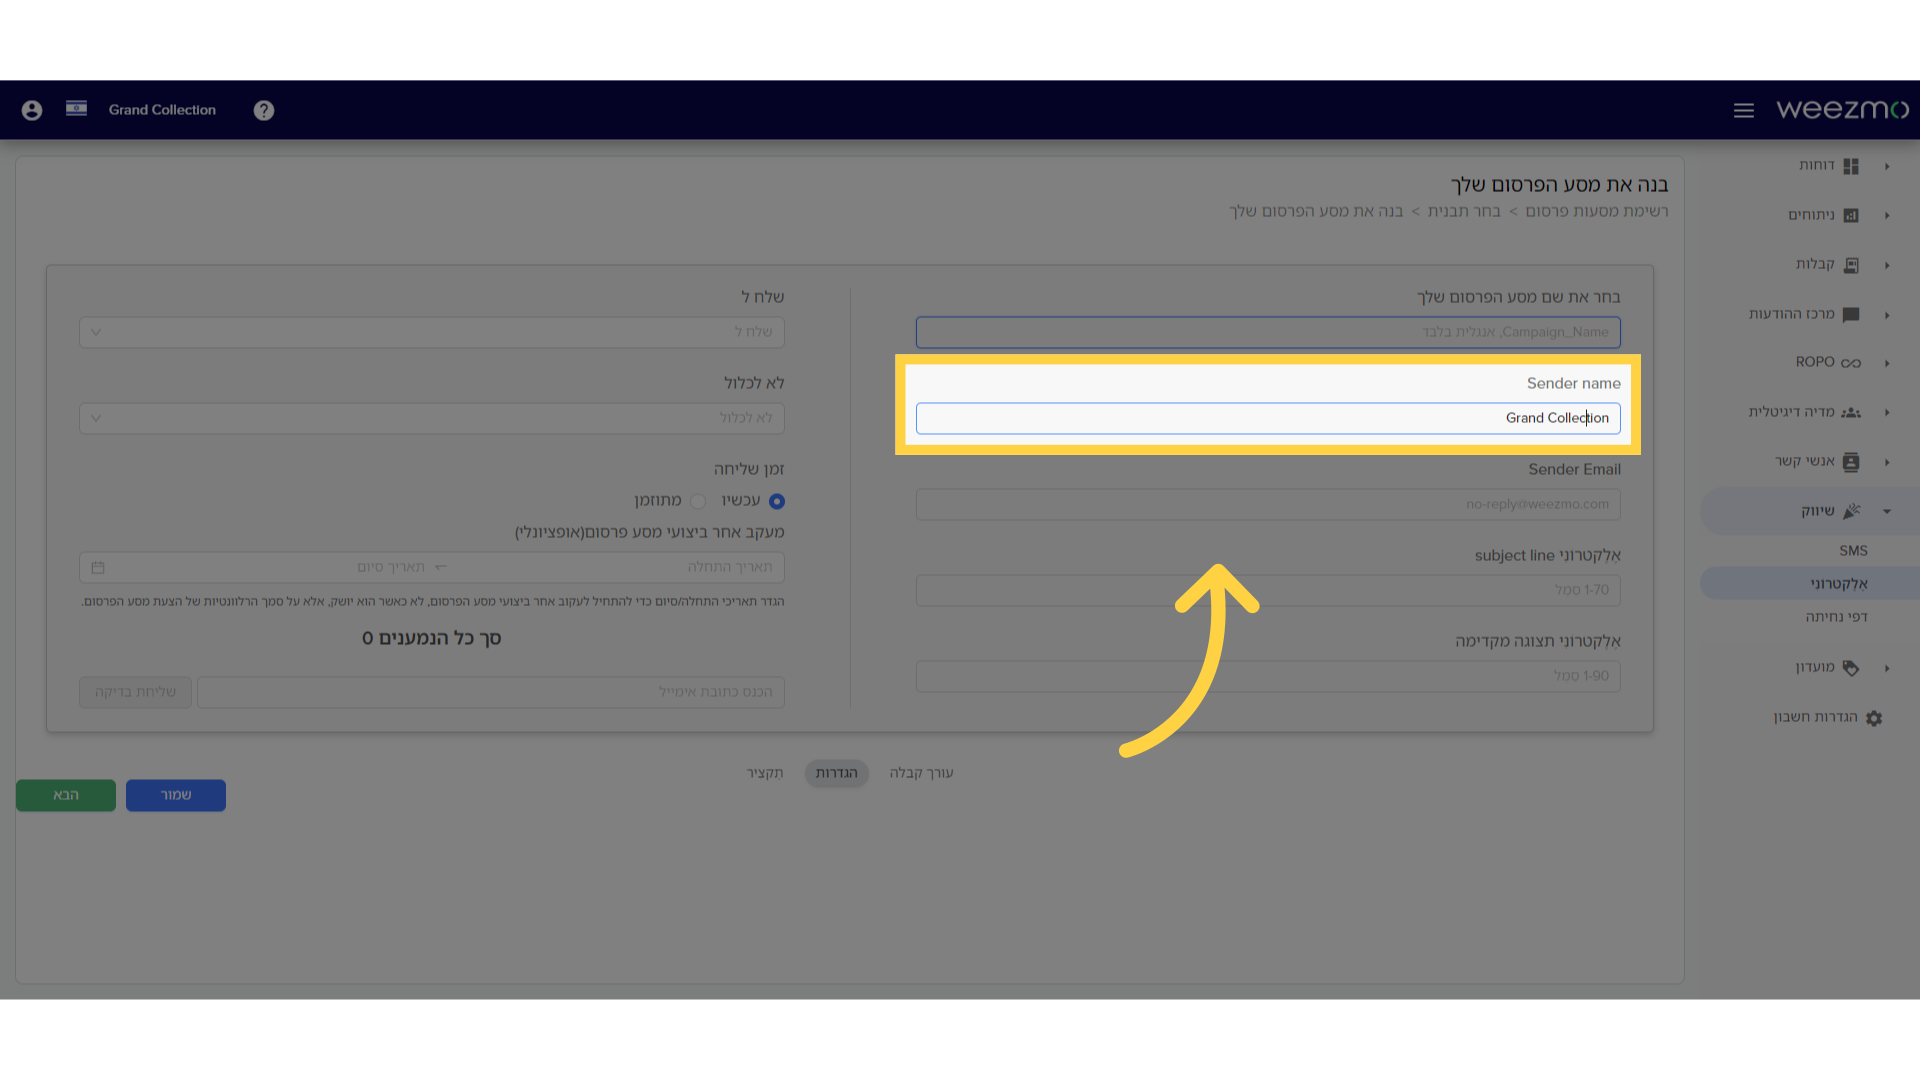Click Grand Collection account name
Screen dimensions: 1920x1080
pyautogui.click(x=162, y=110)
